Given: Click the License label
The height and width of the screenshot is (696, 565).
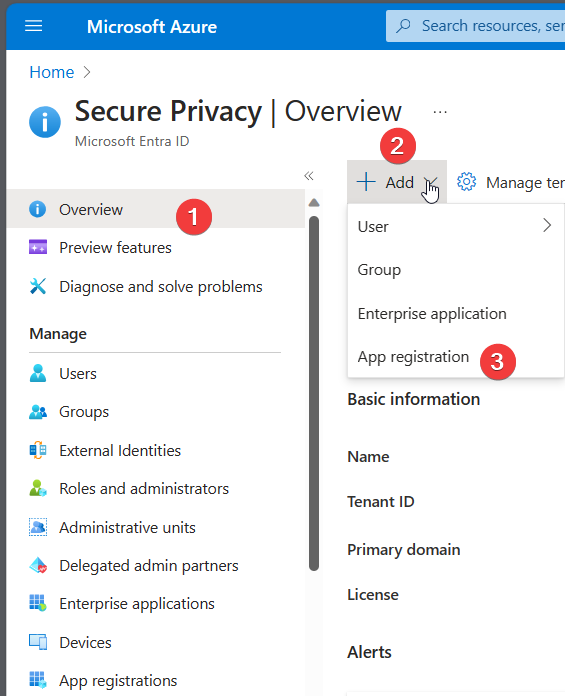Looking at the screenshot, I should click(x=373, y=594).
